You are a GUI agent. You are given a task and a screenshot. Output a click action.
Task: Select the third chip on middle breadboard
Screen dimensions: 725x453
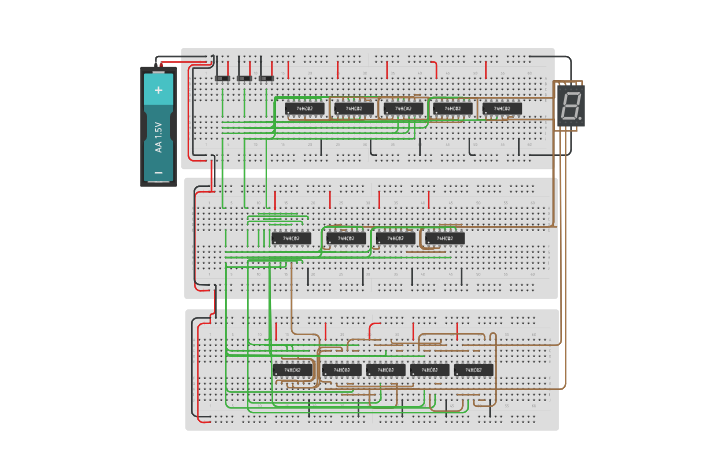(395, 238)
